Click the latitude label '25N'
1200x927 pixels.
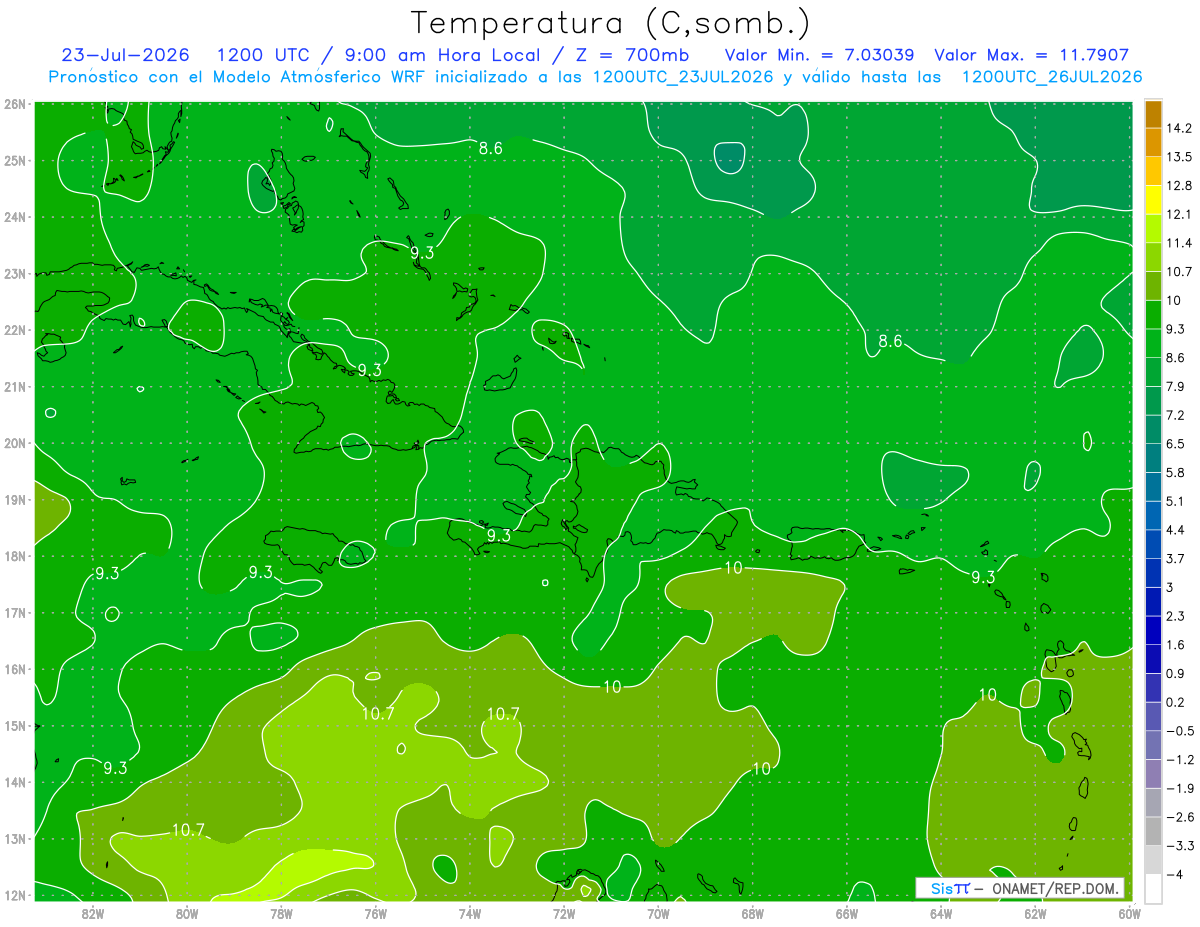tap(15, 160)
